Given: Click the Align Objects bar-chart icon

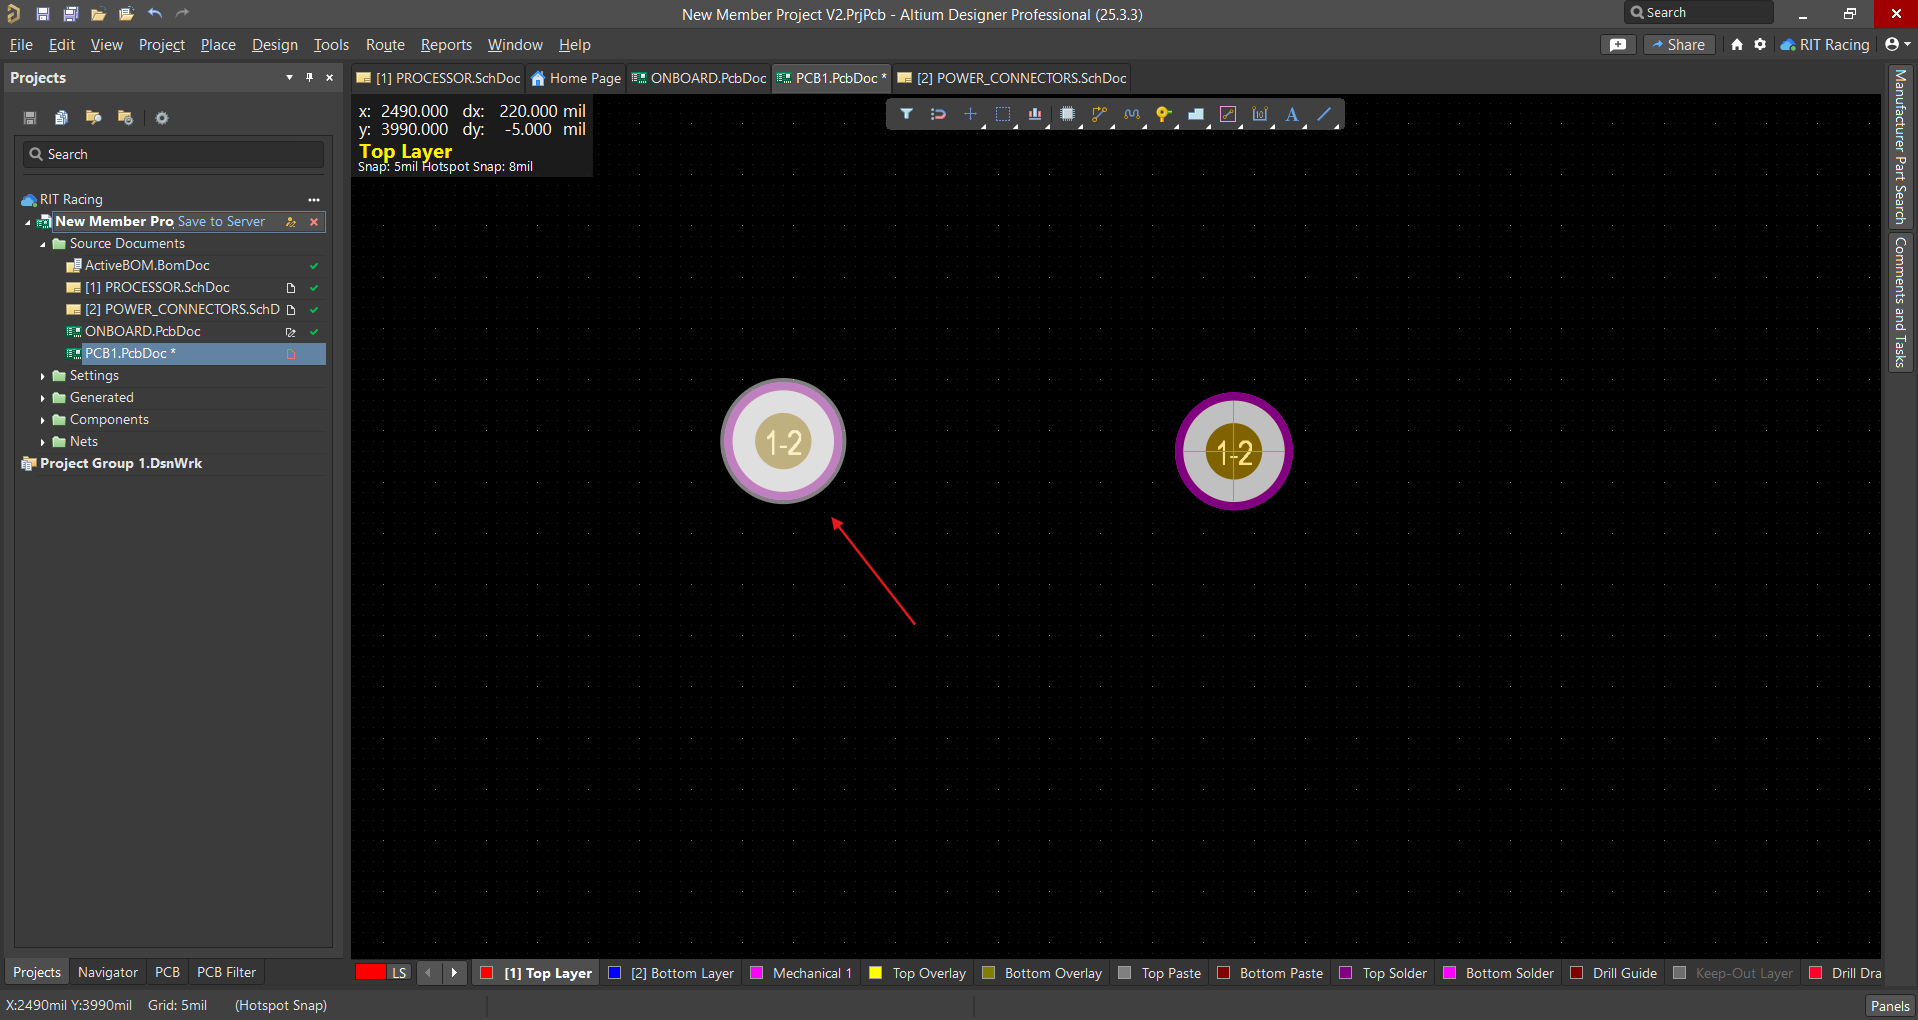Looking at the screenshot, I should [x=1035, y=114].
